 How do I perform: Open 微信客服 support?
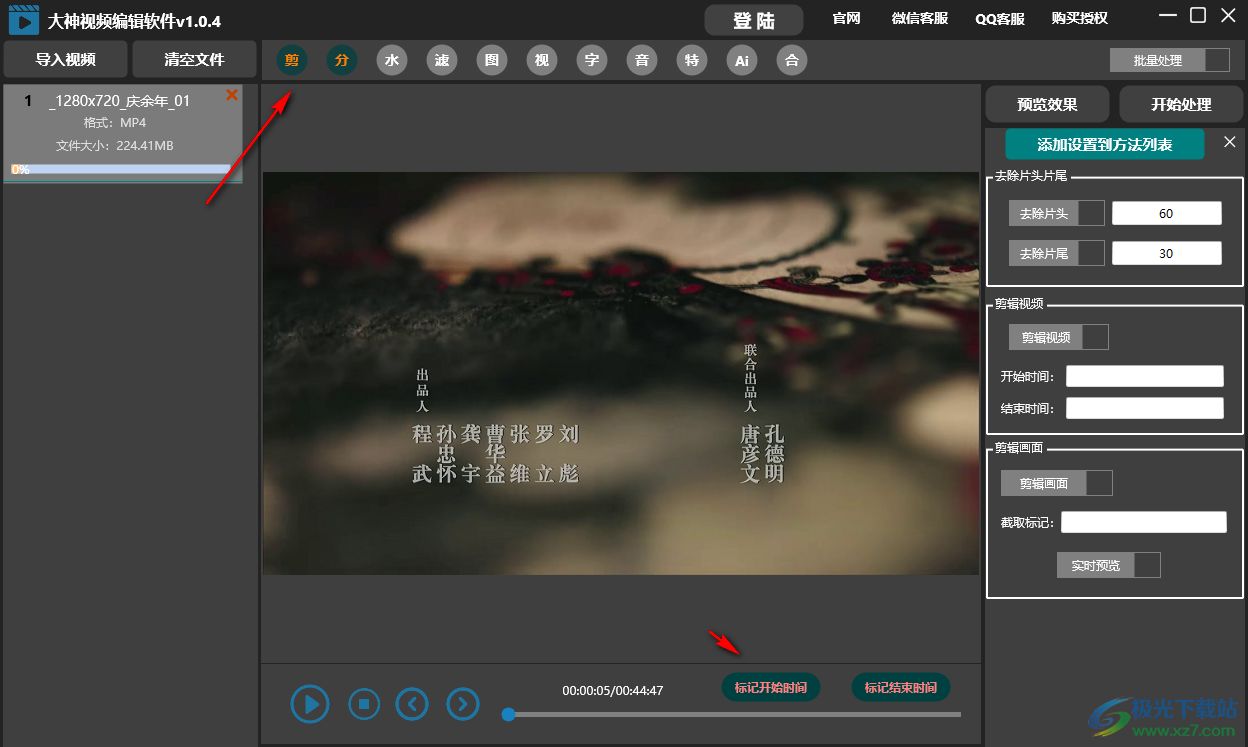(x=920, y=18)
